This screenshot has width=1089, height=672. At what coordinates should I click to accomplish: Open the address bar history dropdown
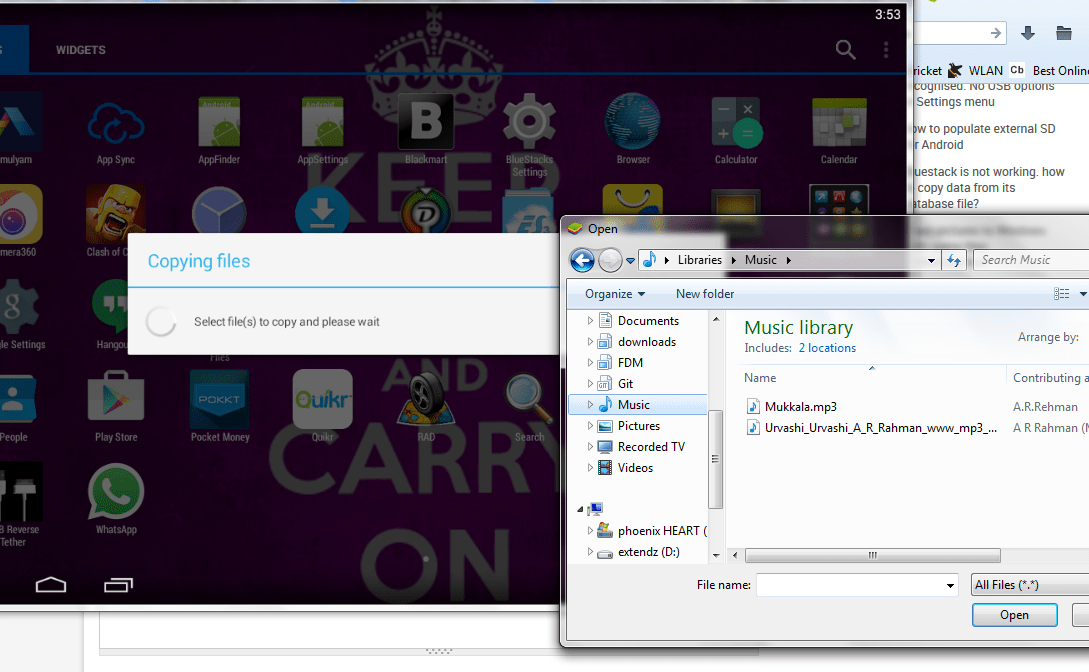pos(931,260)
